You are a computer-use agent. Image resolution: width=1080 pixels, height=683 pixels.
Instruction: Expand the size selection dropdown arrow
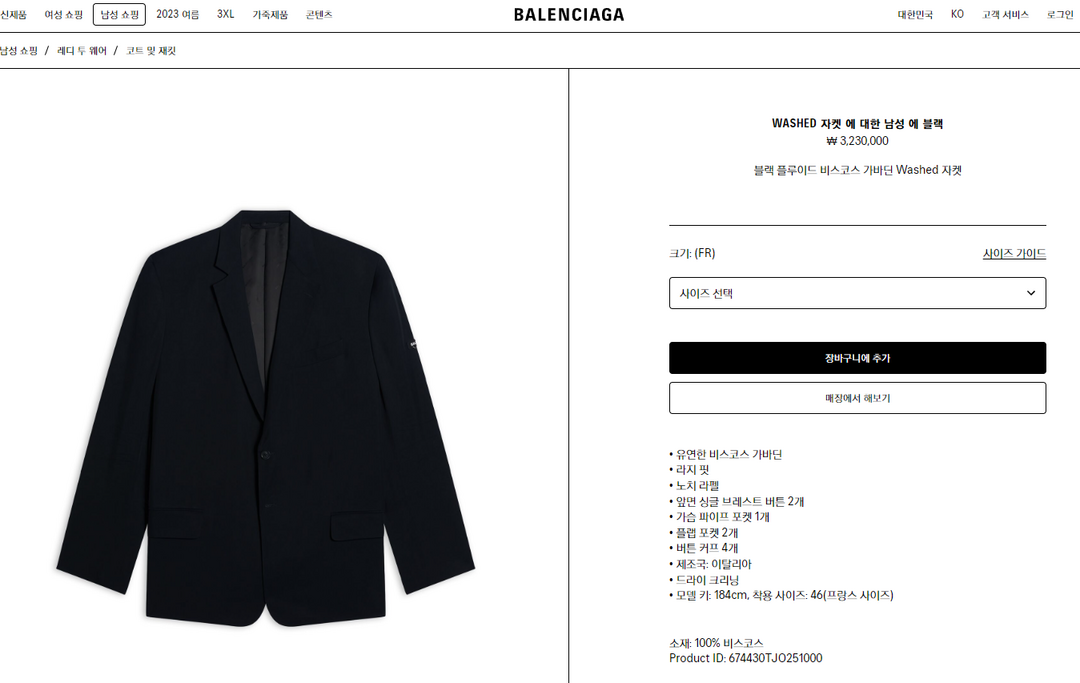pos(1030,293)
